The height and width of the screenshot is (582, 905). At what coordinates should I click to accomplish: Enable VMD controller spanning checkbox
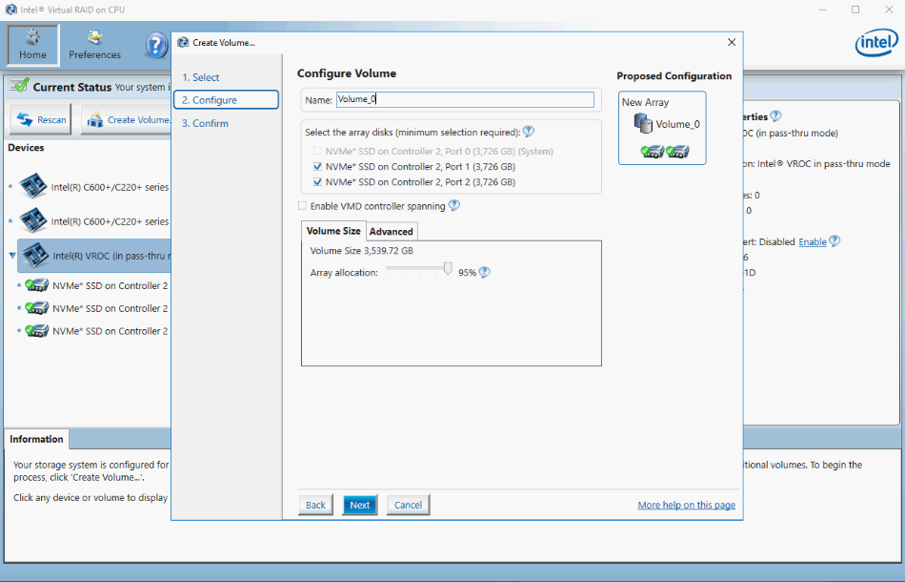(x=302, y=206)
